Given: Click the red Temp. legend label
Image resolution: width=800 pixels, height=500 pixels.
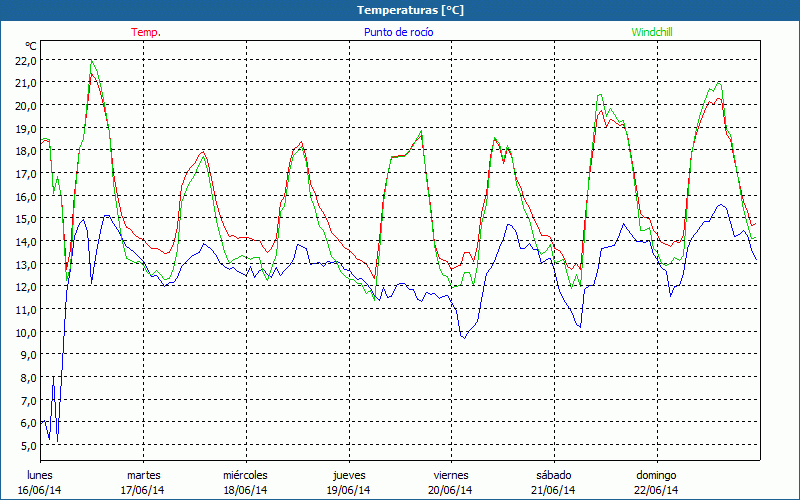Looking at the screenshot, I should tap(145, 32).
